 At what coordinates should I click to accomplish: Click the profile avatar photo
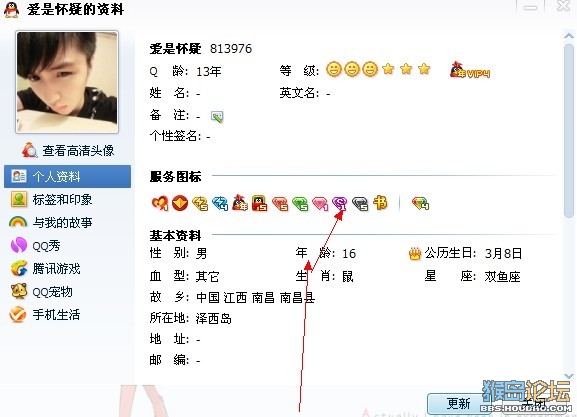(67, 82)
